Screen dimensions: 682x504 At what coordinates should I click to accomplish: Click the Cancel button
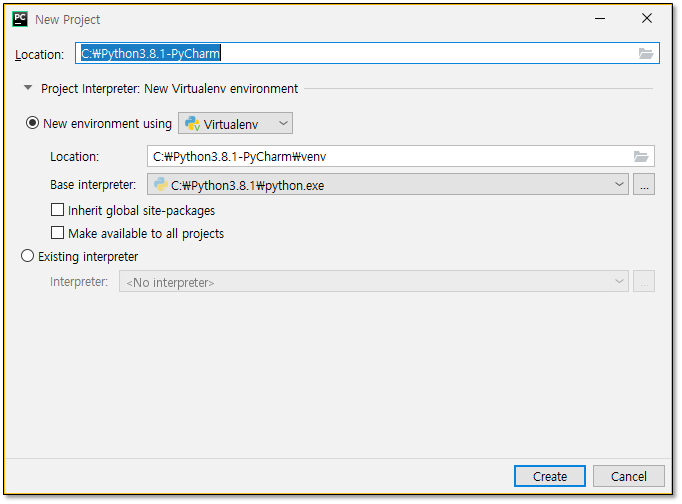coord(629,476)
